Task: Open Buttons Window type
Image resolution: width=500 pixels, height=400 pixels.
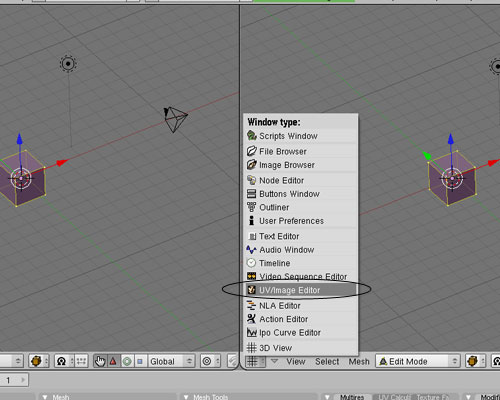Action: point(301,194)
